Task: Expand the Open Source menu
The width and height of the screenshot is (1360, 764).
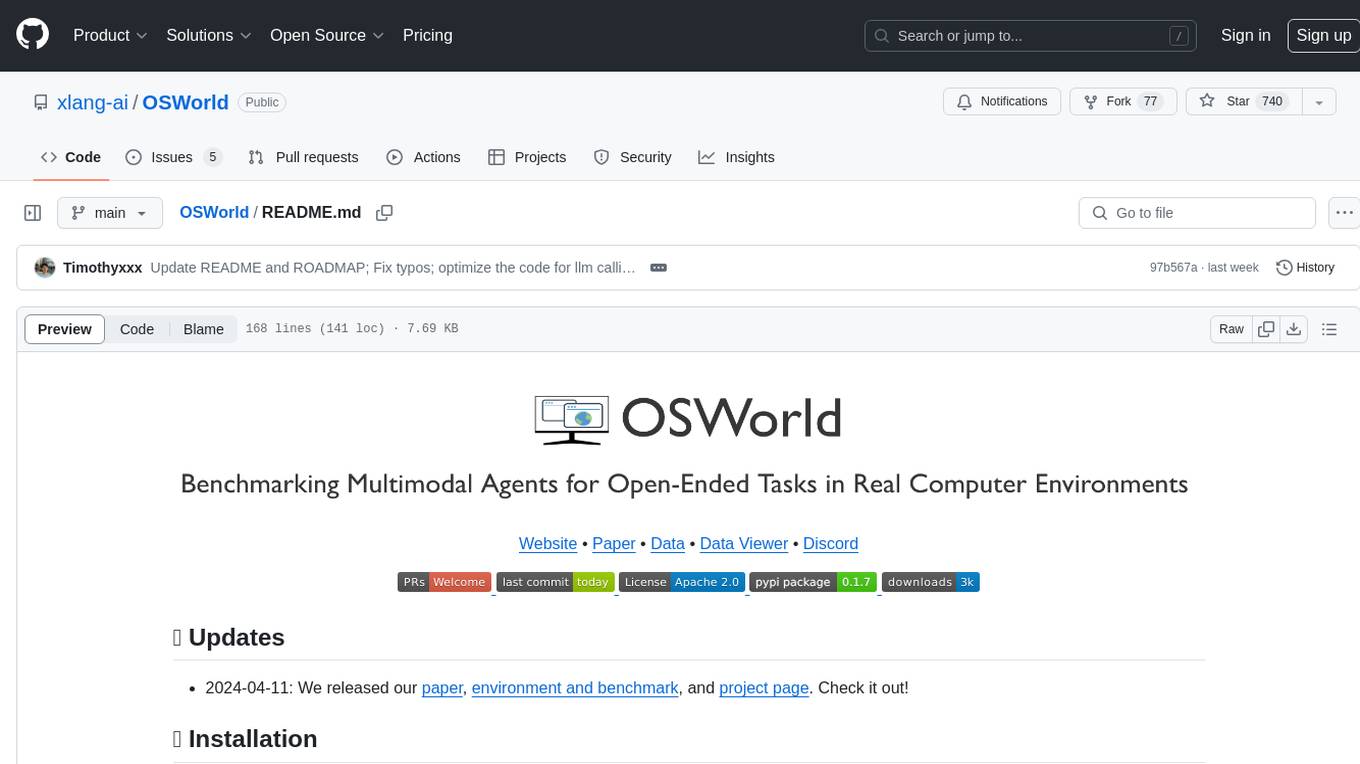Action: click(x=327, y=35)
